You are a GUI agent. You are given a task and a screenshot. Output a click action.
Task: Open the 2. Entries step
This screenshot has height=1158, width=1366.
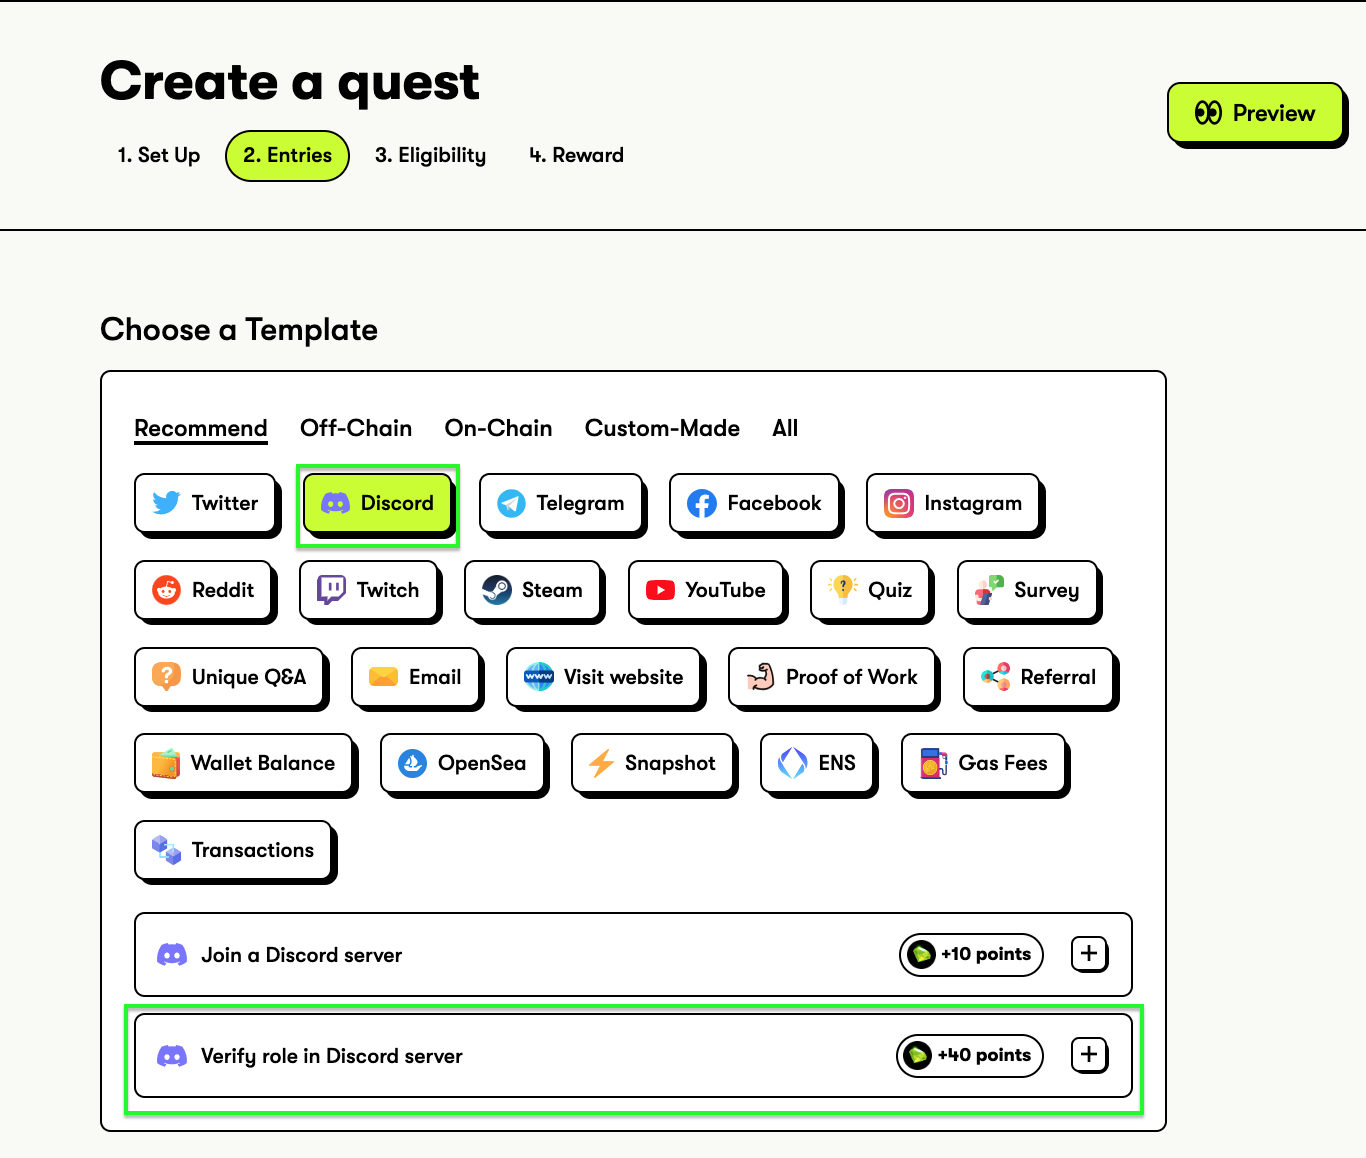click(x=287, y=156)
